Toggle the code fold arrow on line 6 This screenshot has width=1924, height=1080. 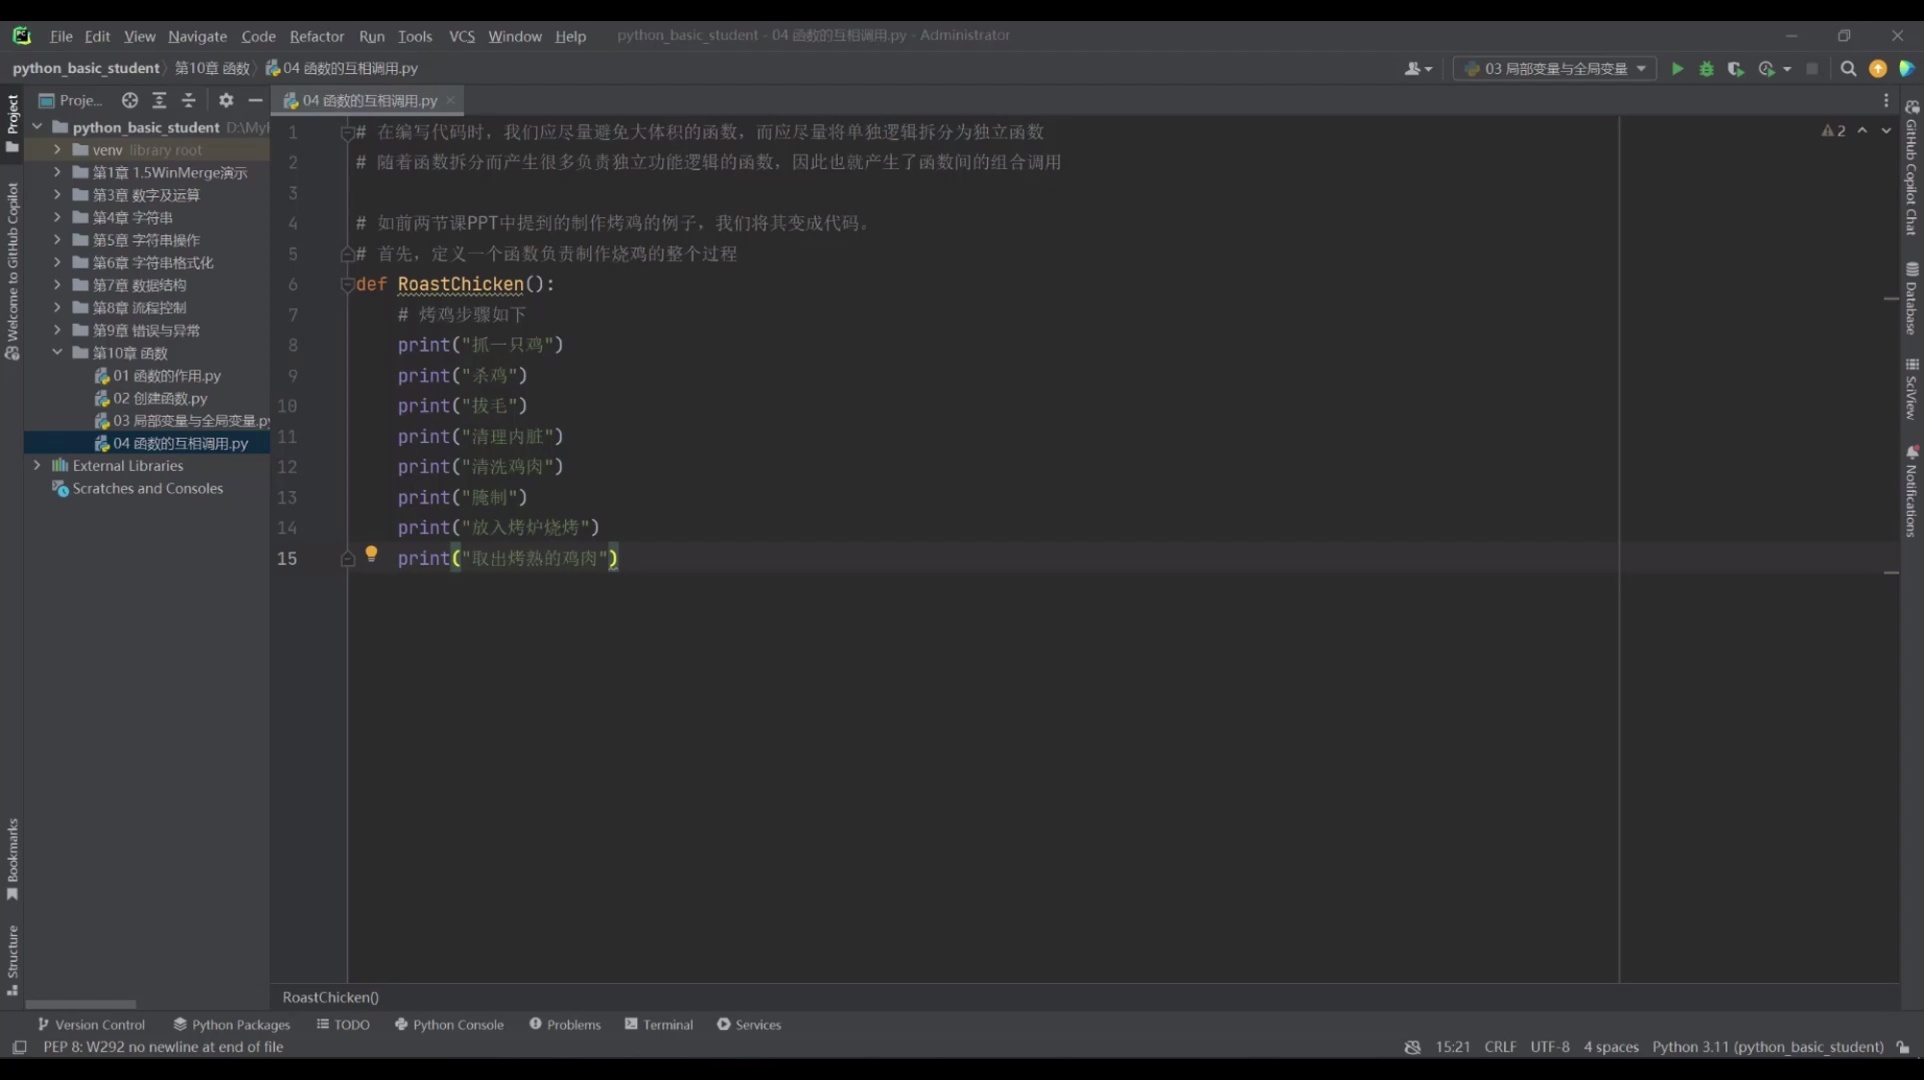(347, 285)
